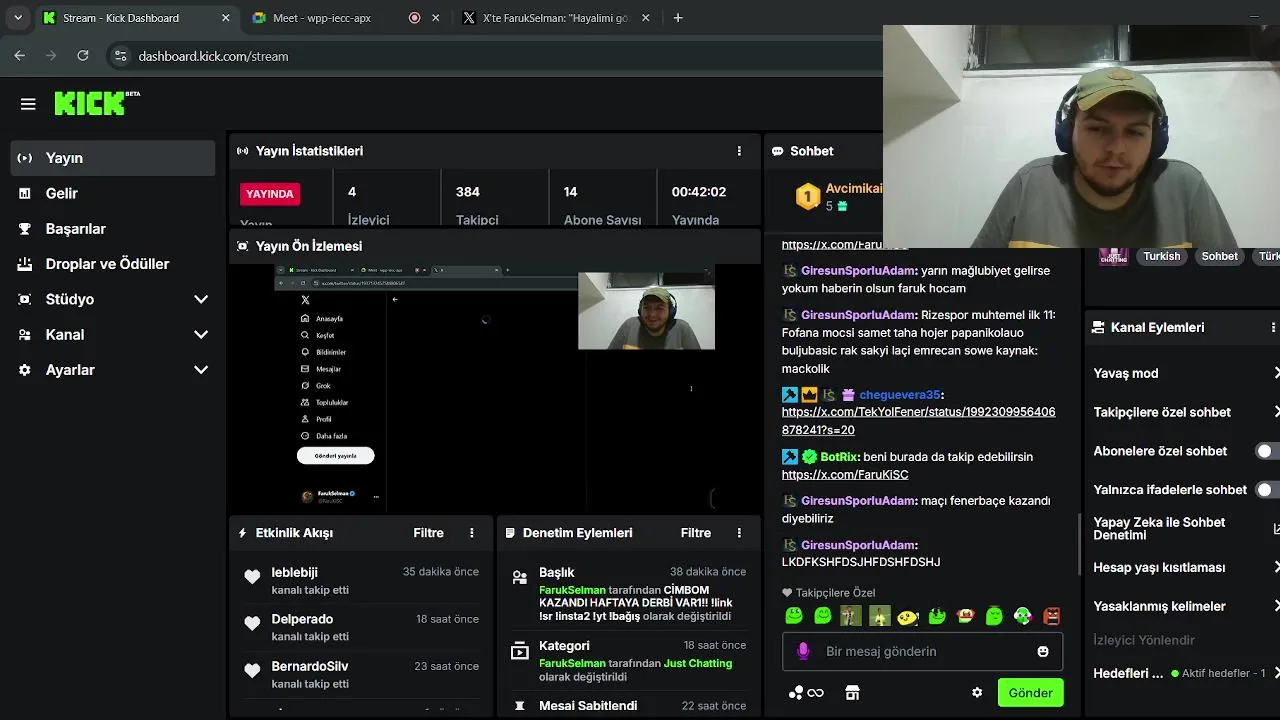
Task: Click username cheguevera35 in chat
Action: 900,395
